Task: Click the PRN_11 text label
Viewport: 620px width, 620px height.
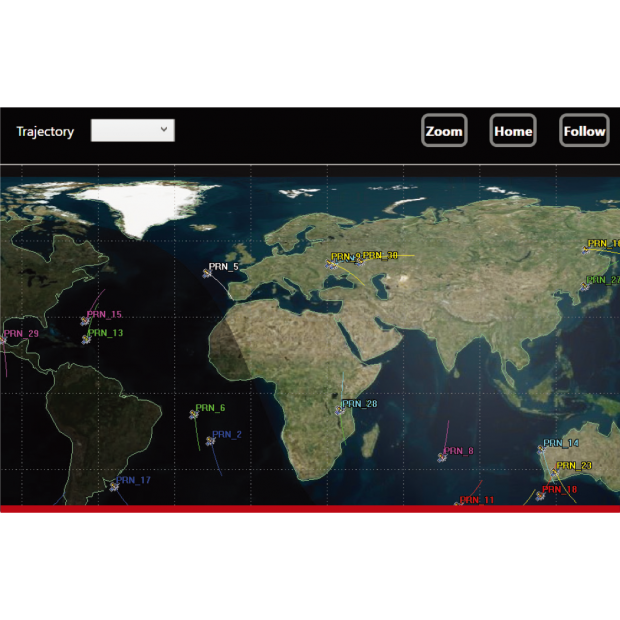Action: 477,499
